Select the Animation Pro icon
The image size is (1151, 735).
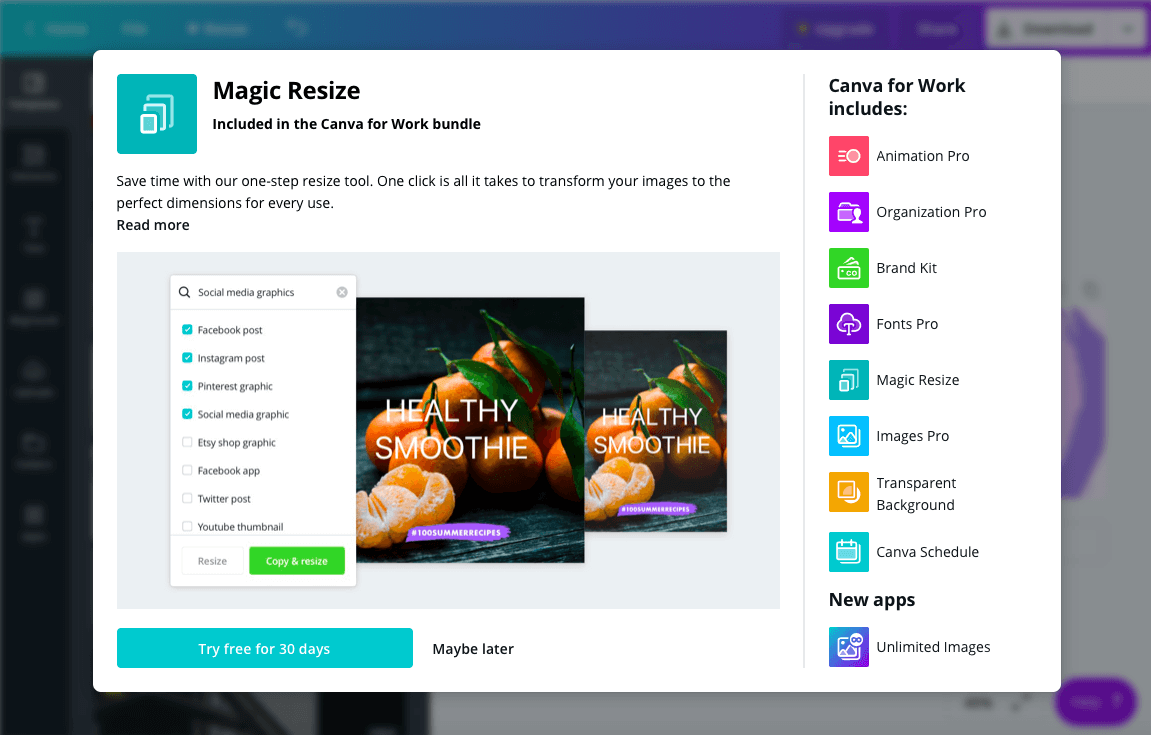[x=849, y=156]
